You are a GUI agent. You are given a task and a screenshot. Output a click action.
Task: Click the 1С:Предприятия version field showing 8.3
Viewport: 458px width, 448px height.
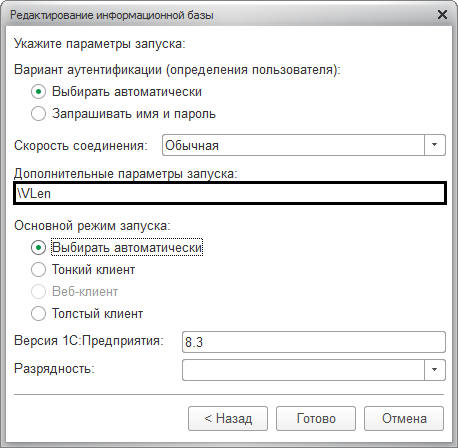314,342
